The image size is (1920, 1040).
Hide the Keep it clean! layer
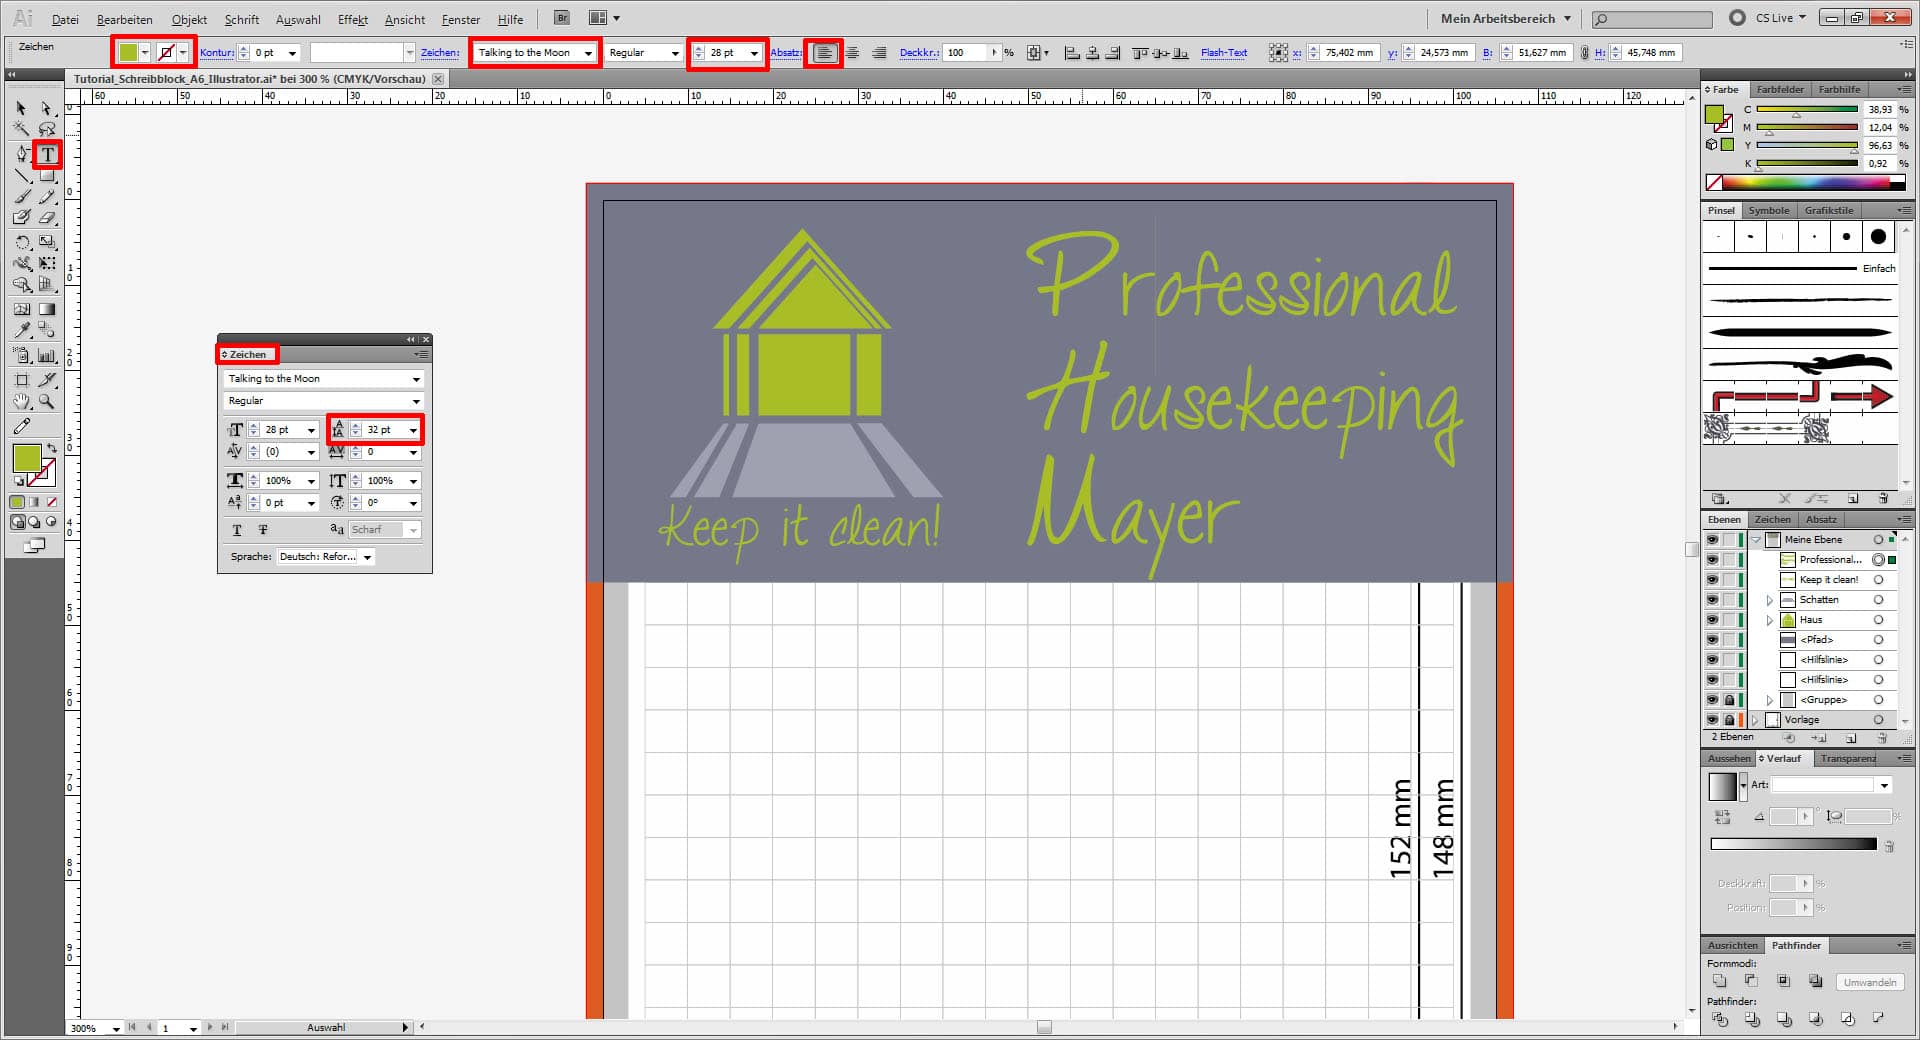1712,580
